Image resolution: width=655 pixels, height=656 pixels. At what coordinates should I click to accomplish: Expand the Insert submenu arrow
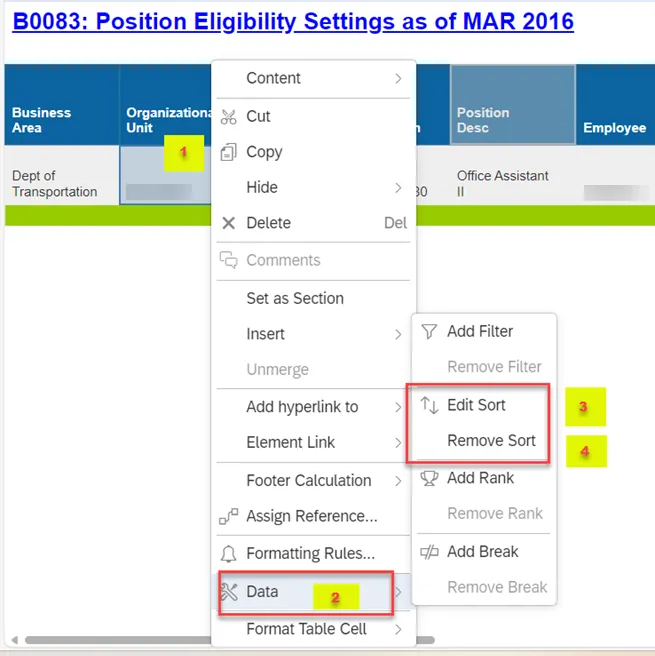tap(398, 334)
